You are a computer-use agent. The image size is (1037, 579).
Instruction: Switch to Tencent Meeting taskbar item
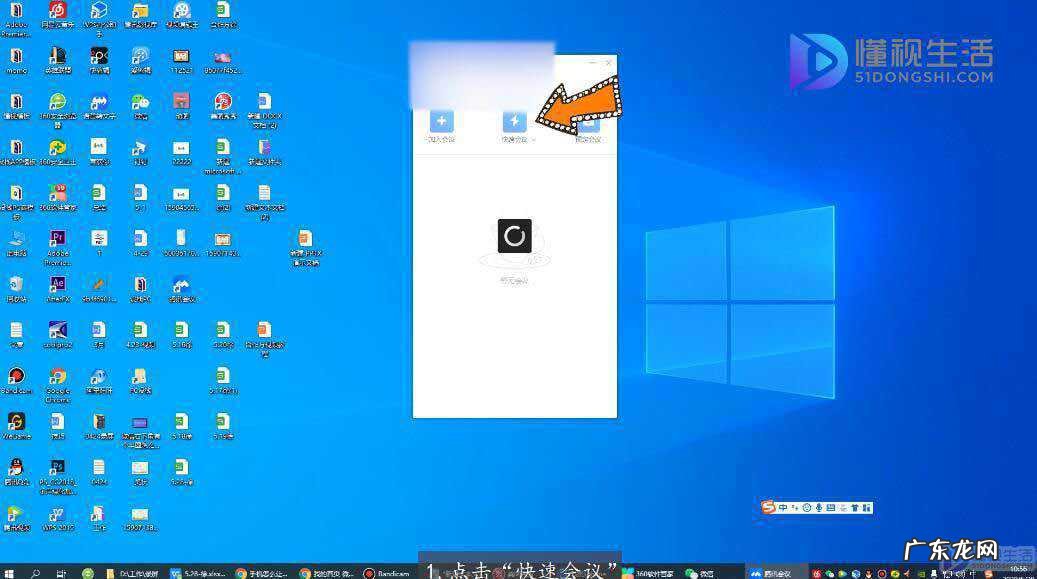(770, 573)
